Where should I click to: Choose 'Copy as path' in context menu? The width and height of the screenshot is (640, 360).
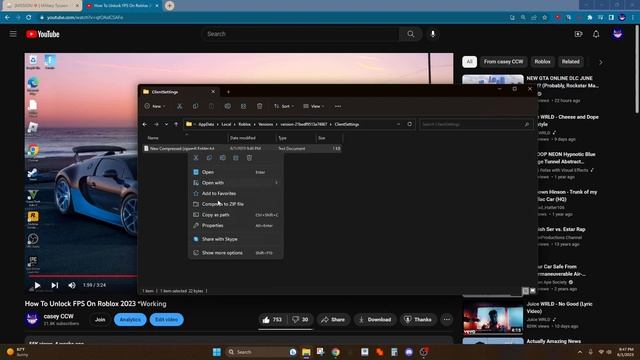236,215
